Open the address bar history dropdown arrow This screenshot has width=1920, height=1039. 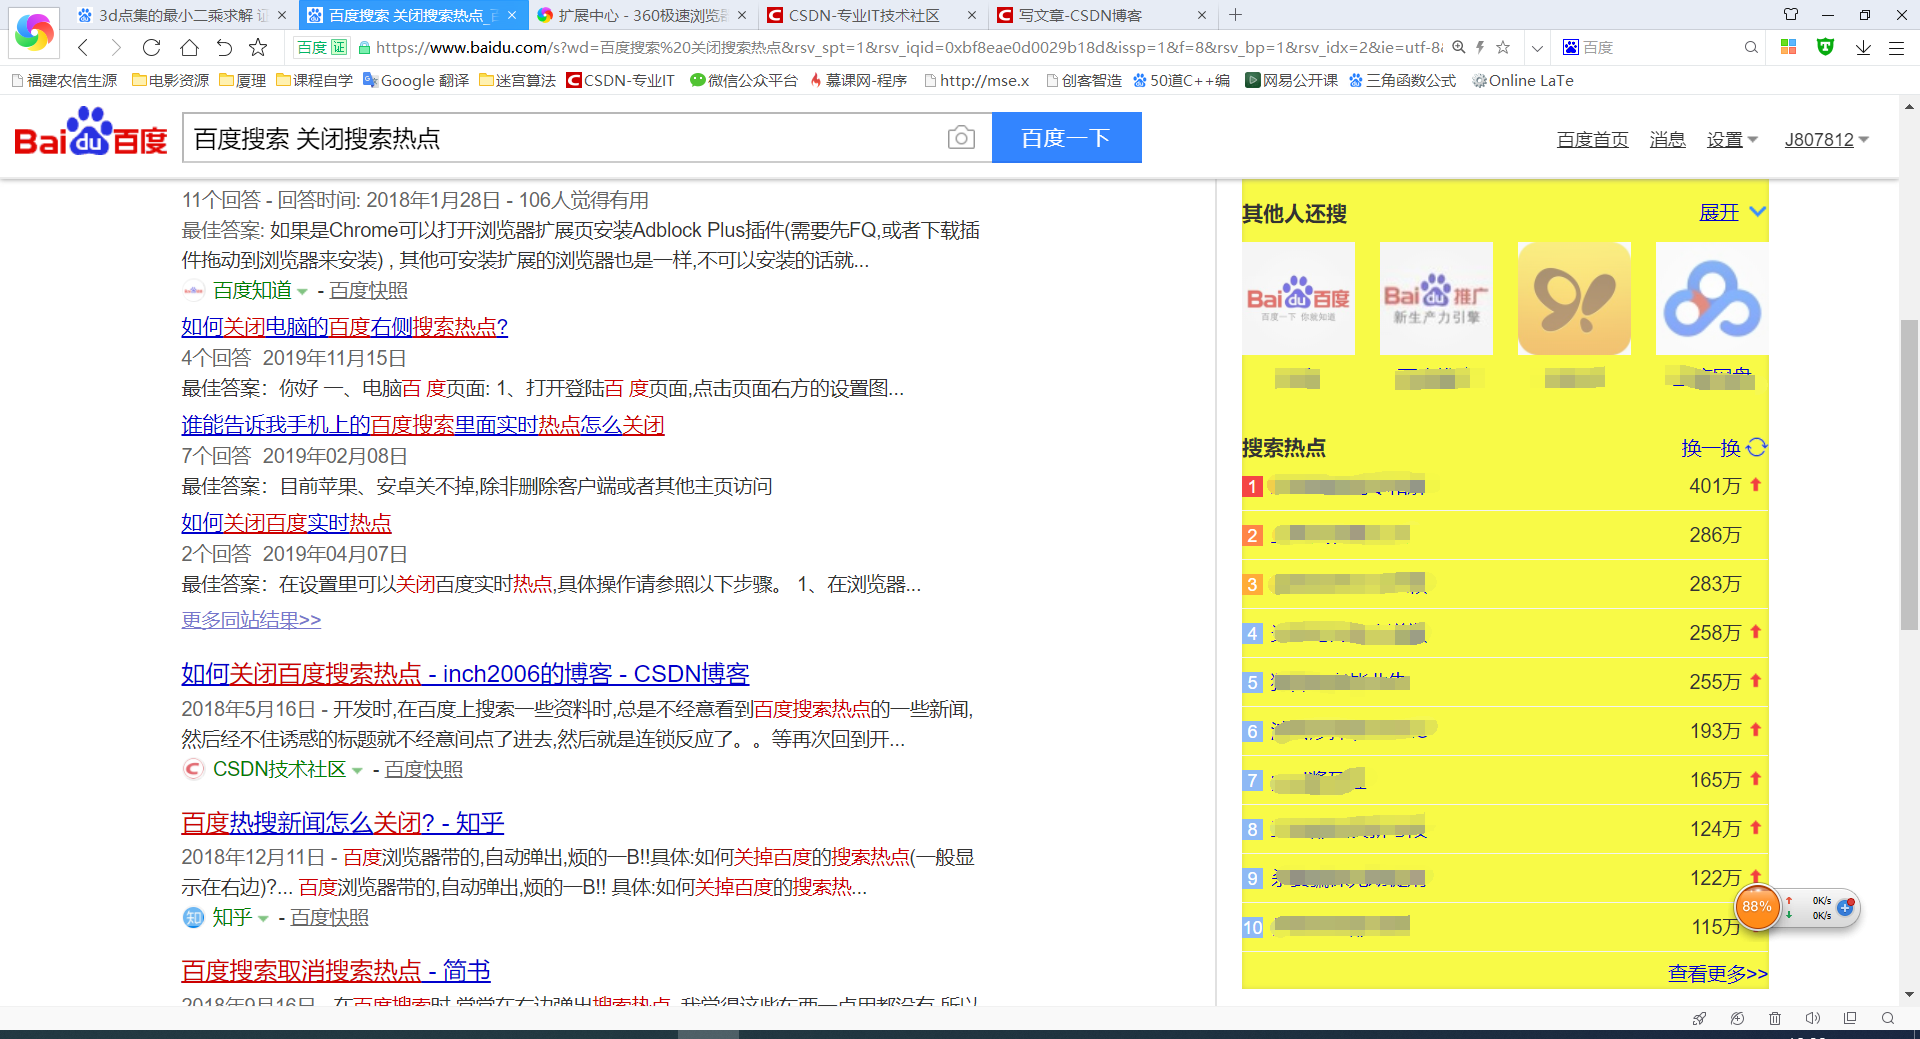(1537, 47)
